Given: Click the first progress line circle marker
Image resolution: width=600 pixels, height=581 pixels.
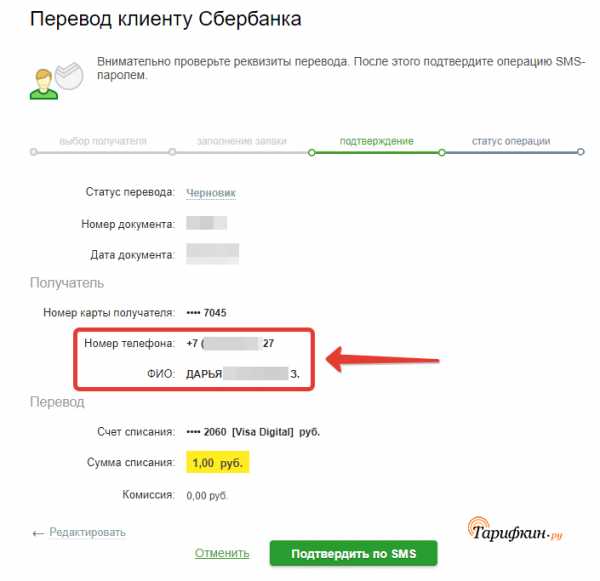Looking at the screenshot, I should 34,152.
